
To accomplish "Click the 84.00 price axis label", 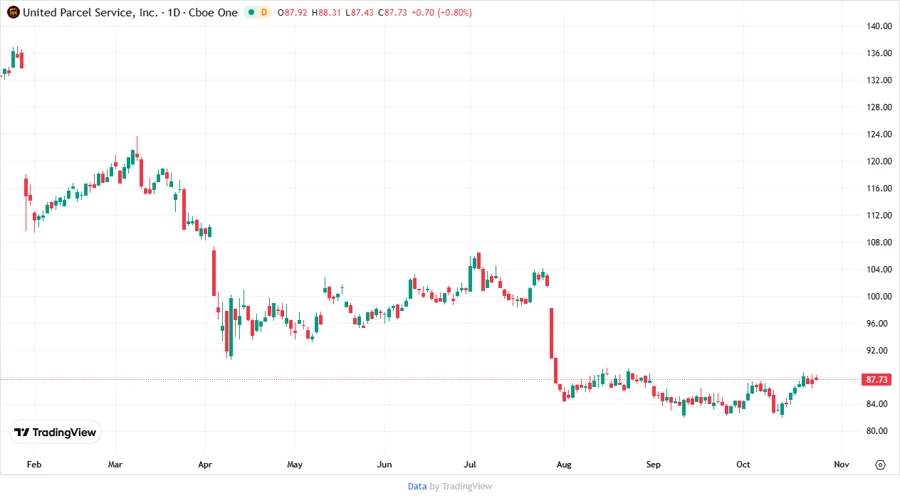I will [x=877, y=403].
